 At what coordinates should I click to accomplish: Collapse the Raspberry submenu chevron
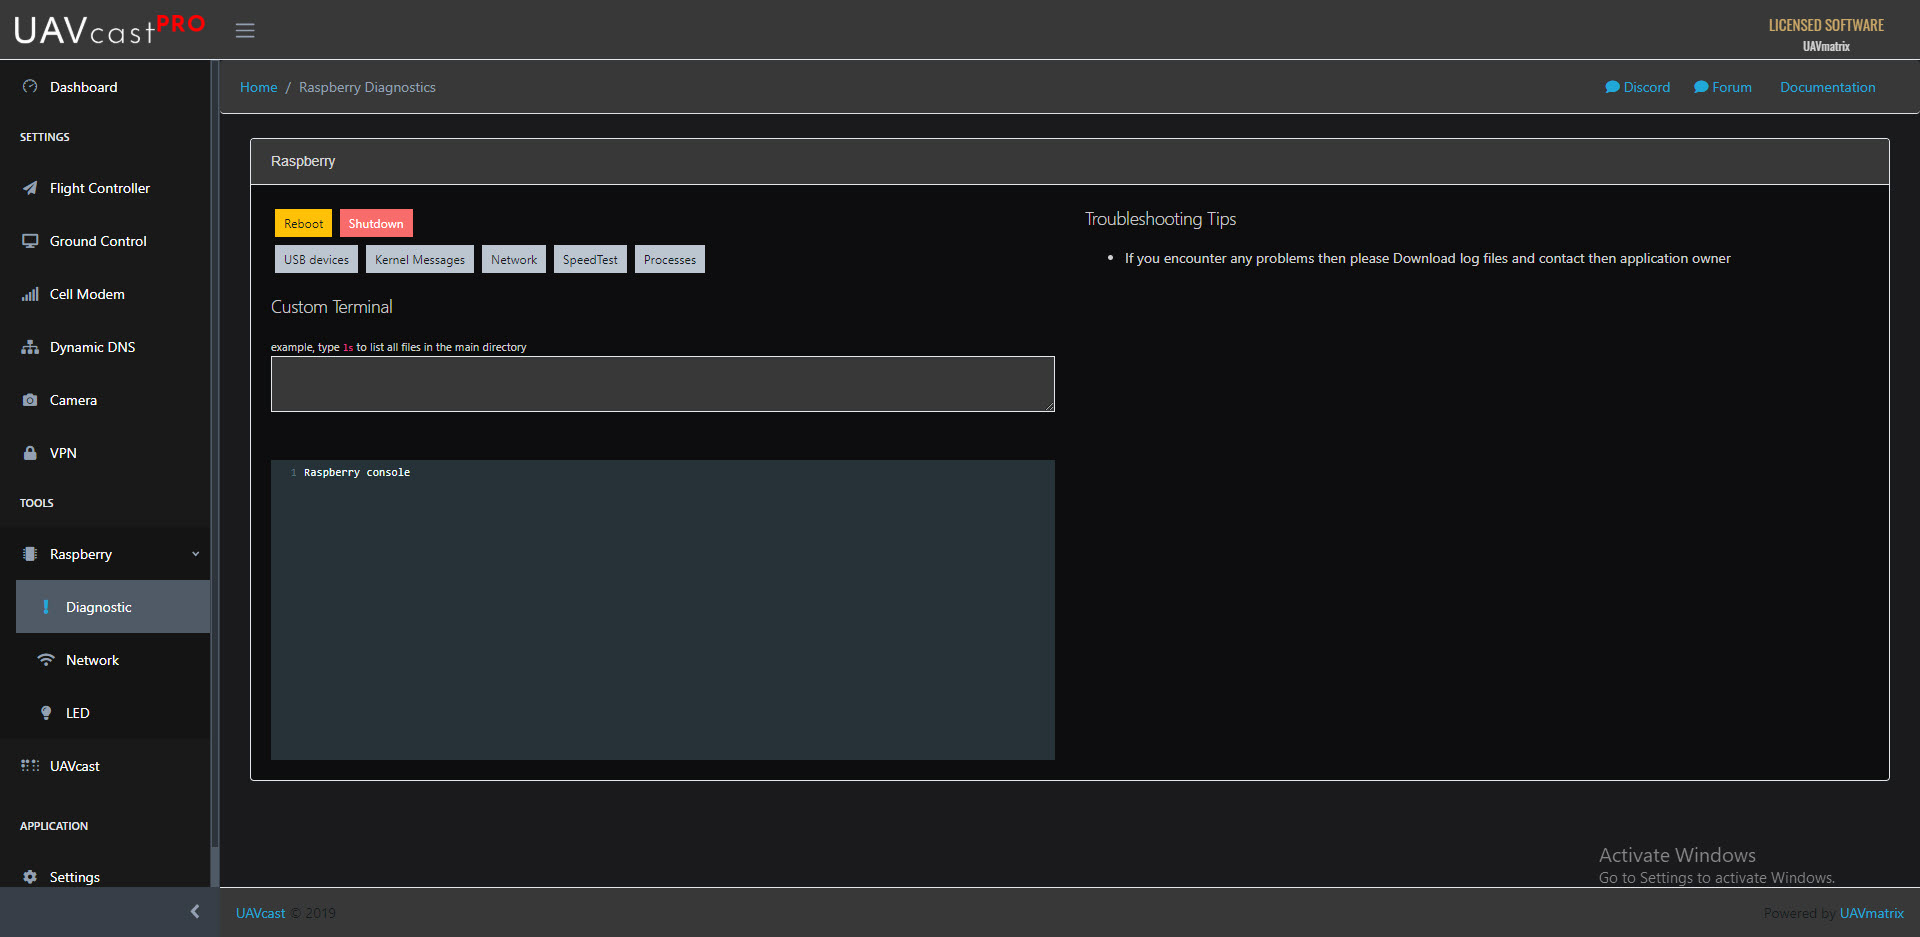(x=196, y=554)
